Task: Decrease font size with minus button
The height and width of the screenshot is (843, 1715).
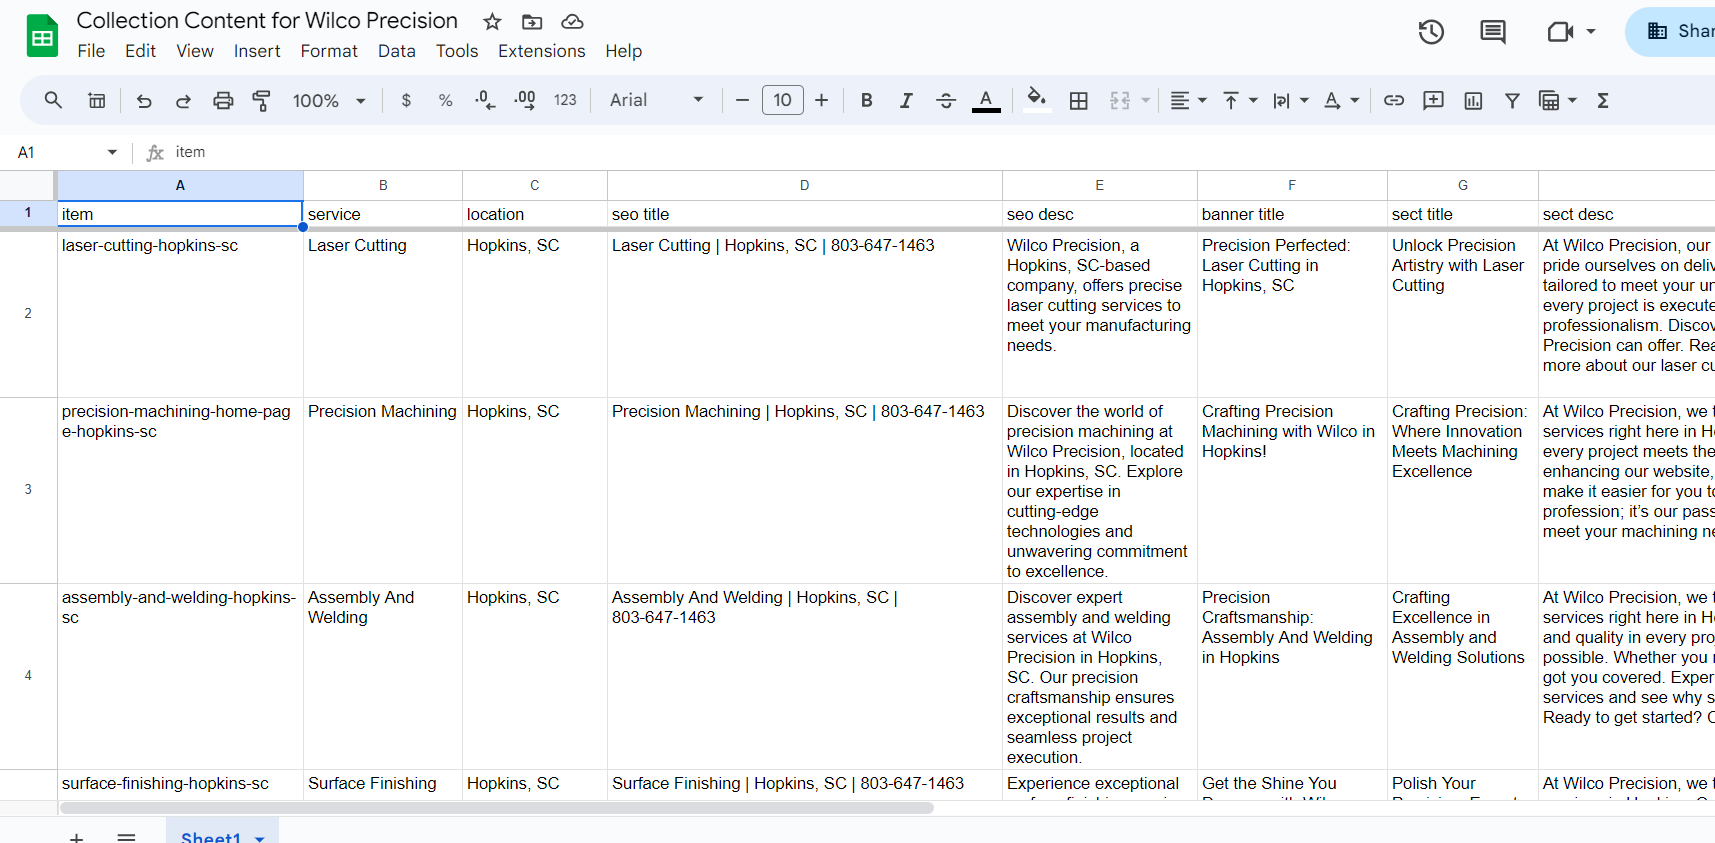Action: (742, 100)
